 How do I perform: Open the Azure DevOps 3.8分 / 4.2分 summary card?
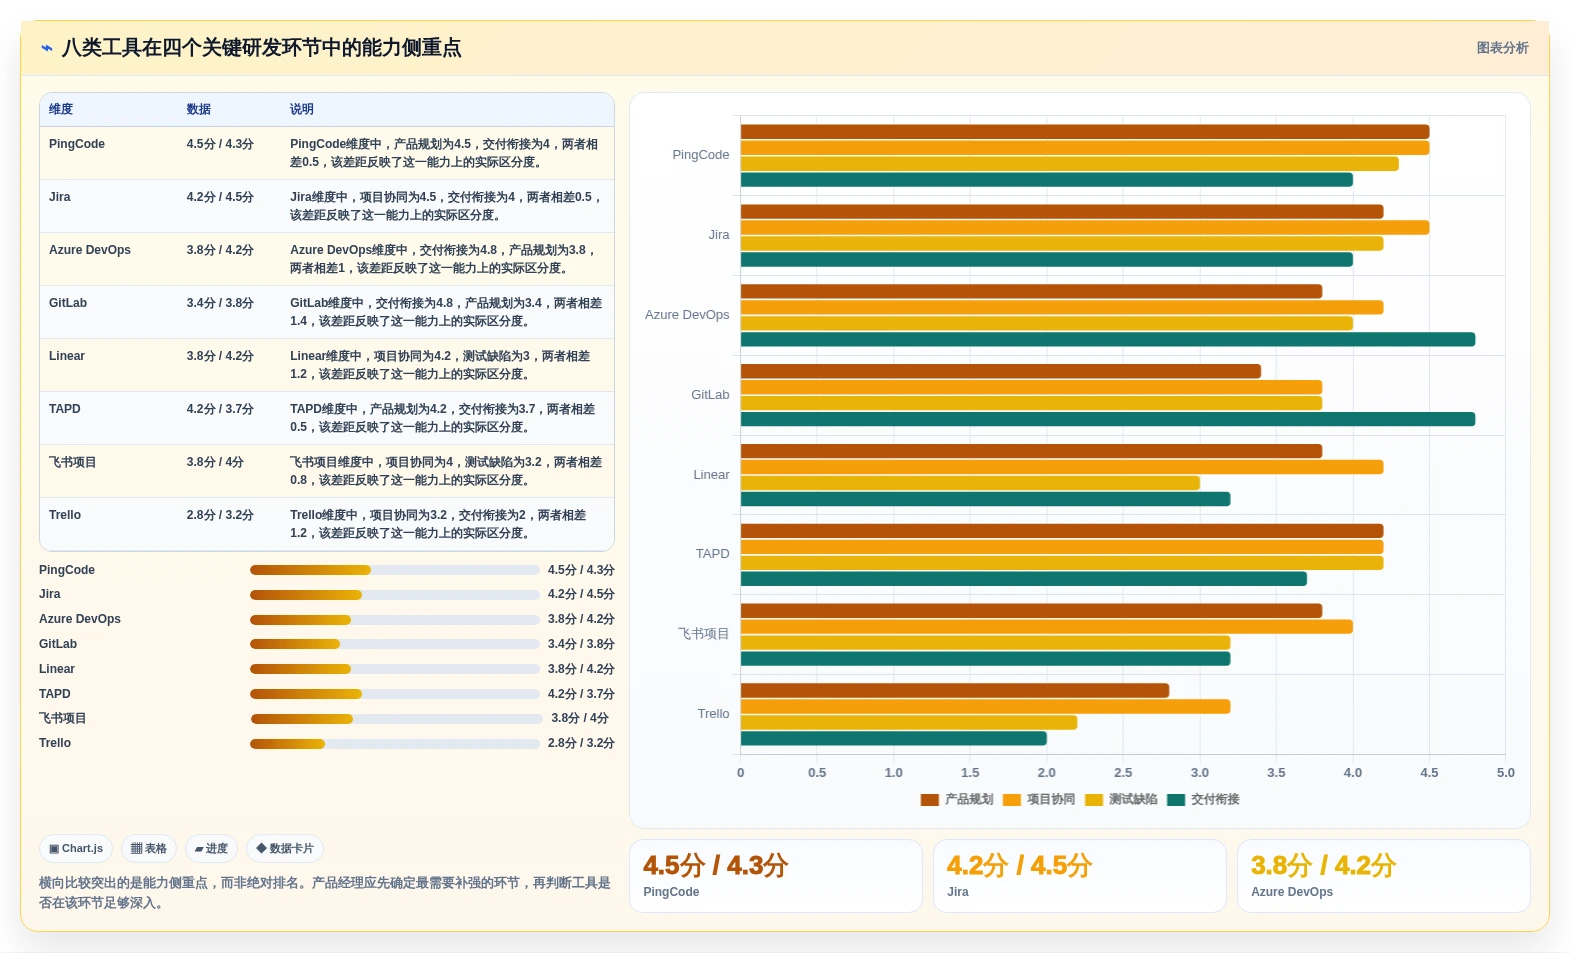pos(1384,876)
